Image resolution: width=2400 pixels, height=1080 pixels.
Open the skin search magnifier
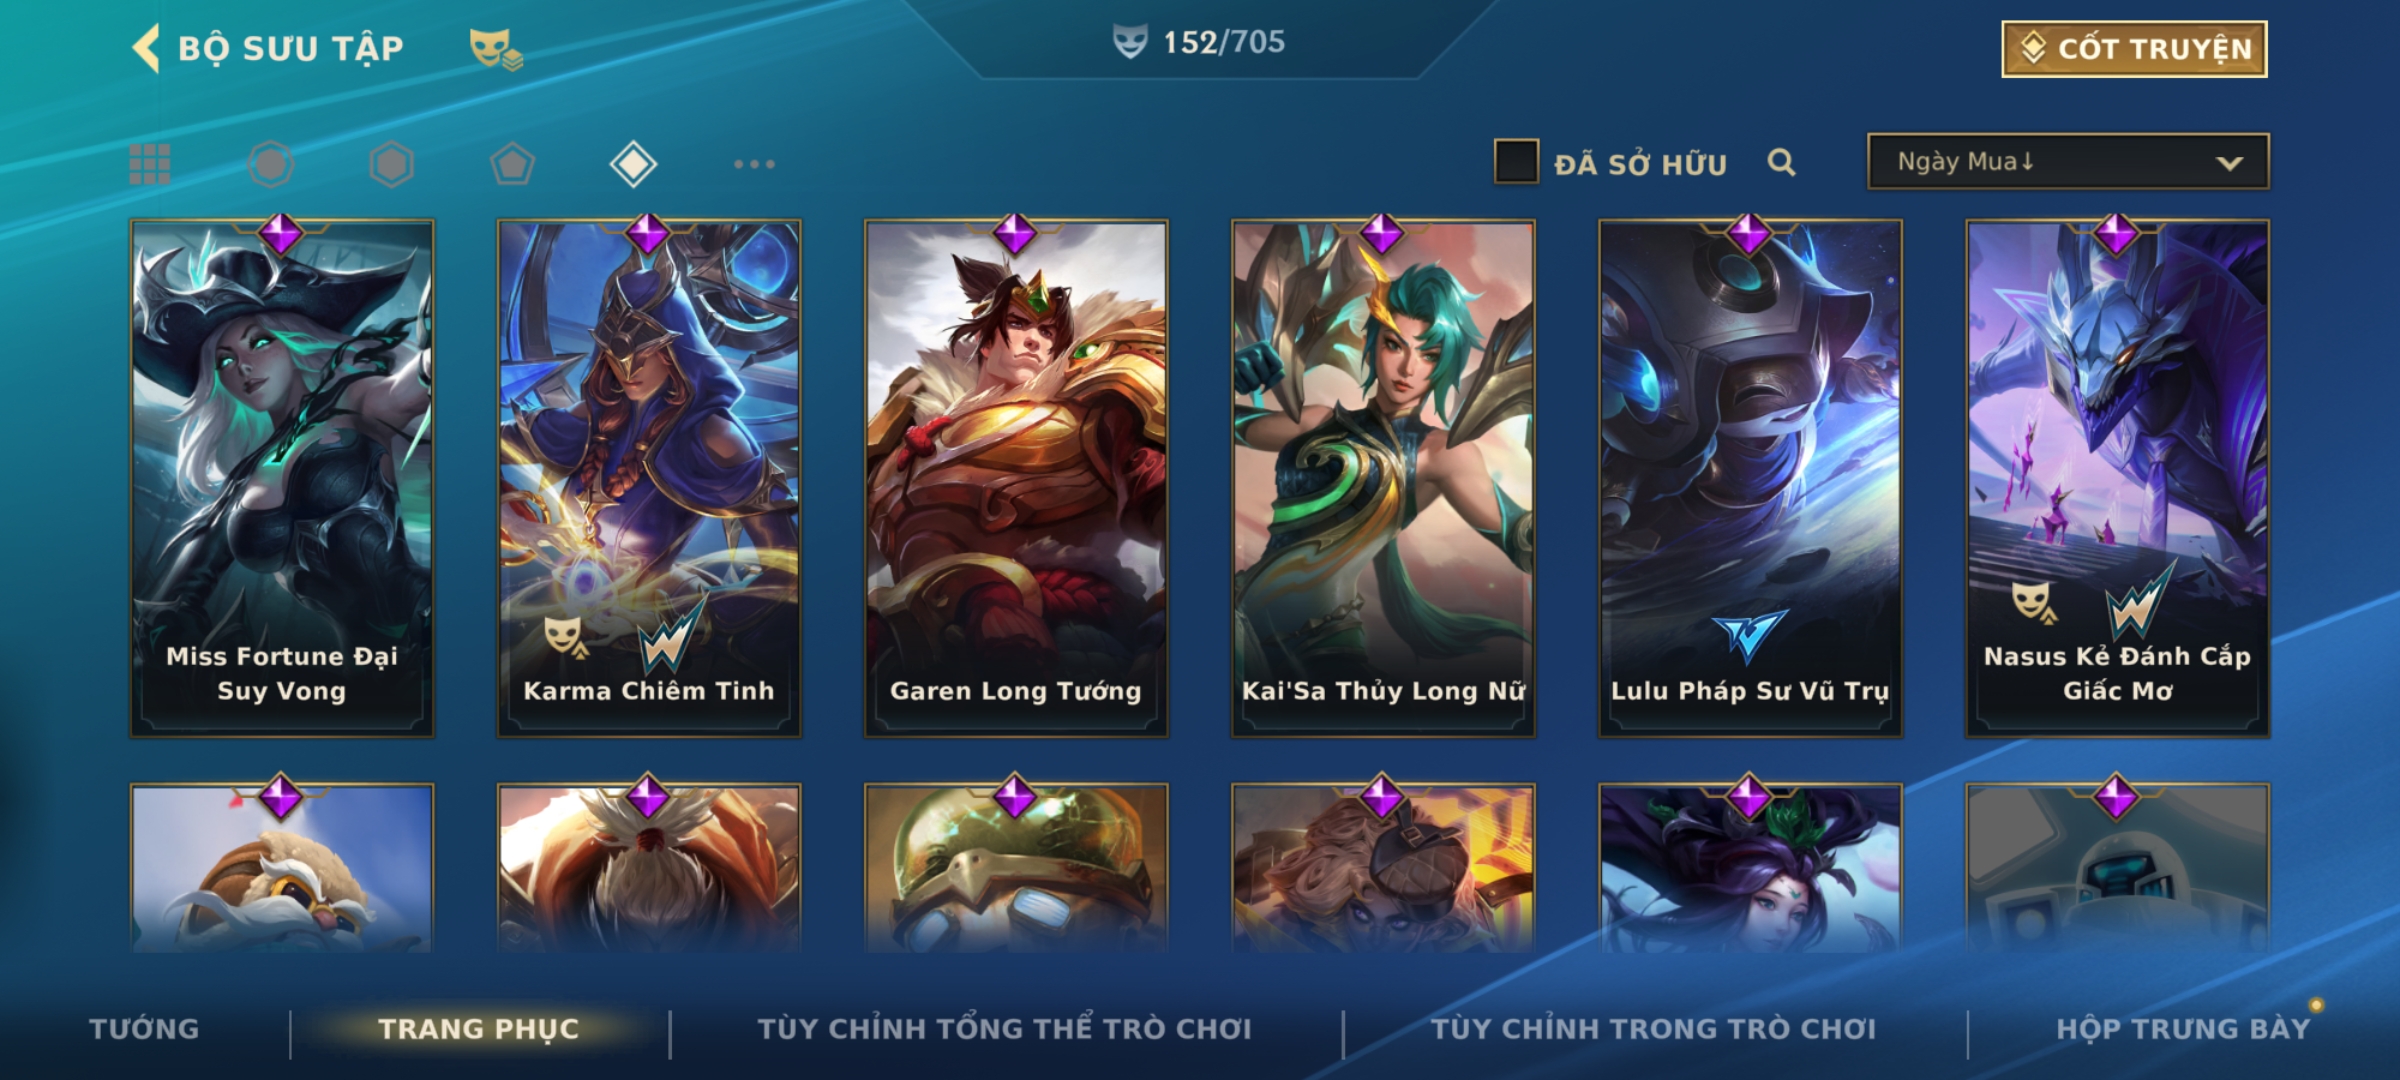[1781, 162]
